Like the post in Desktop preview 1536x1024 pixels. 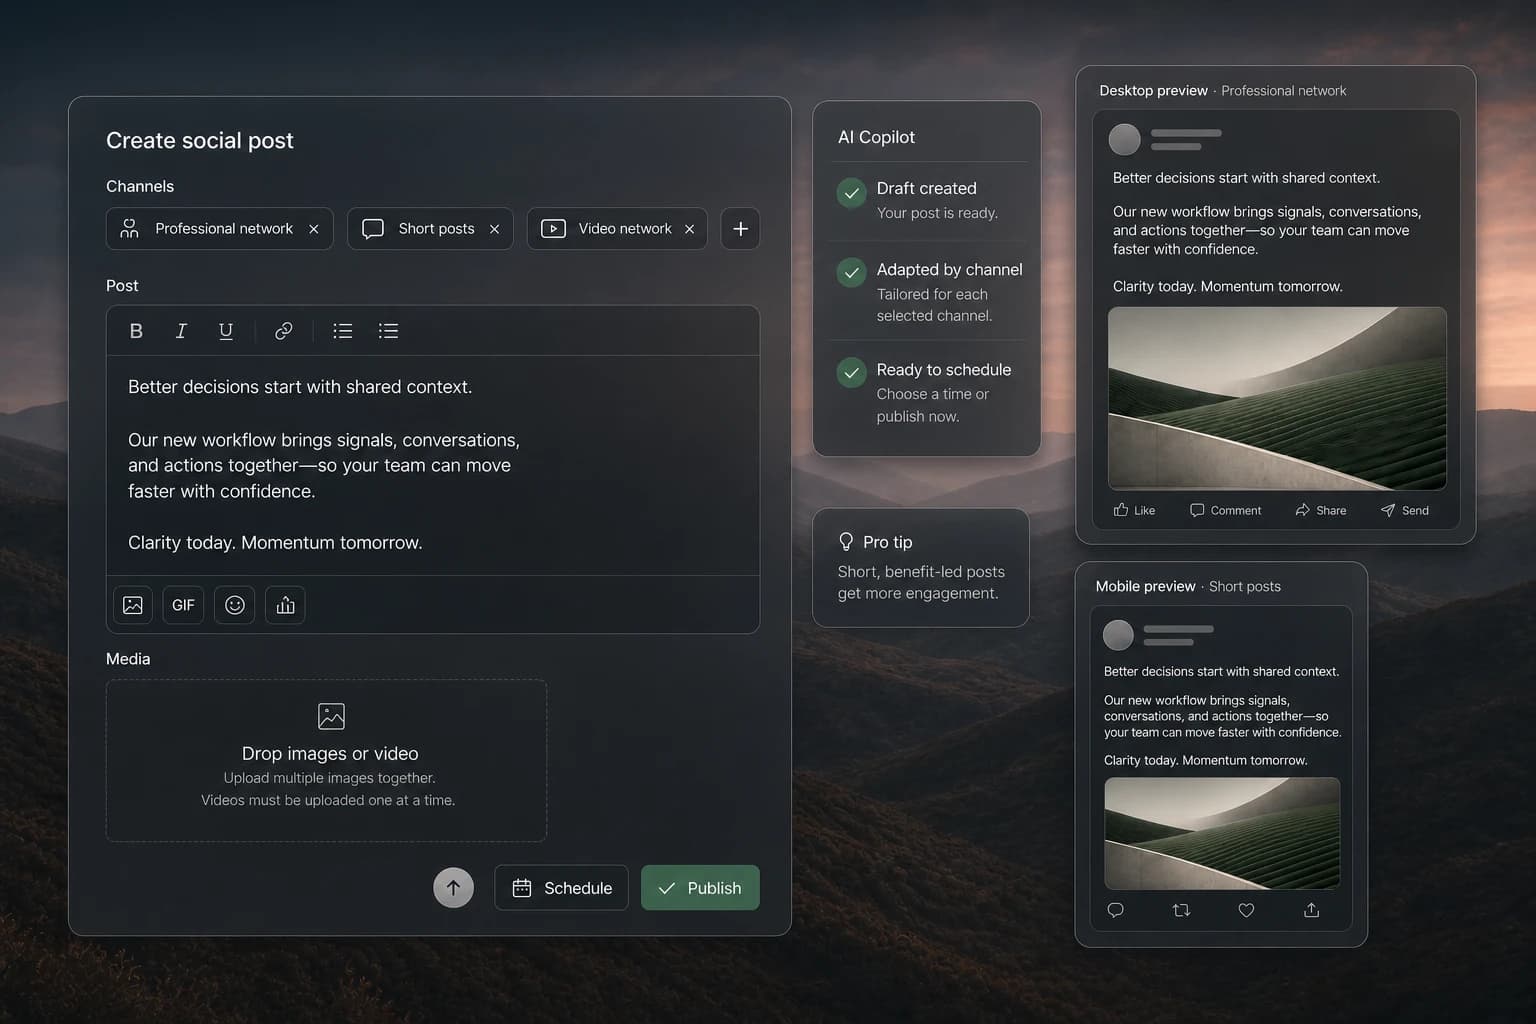click(1134, 510)
